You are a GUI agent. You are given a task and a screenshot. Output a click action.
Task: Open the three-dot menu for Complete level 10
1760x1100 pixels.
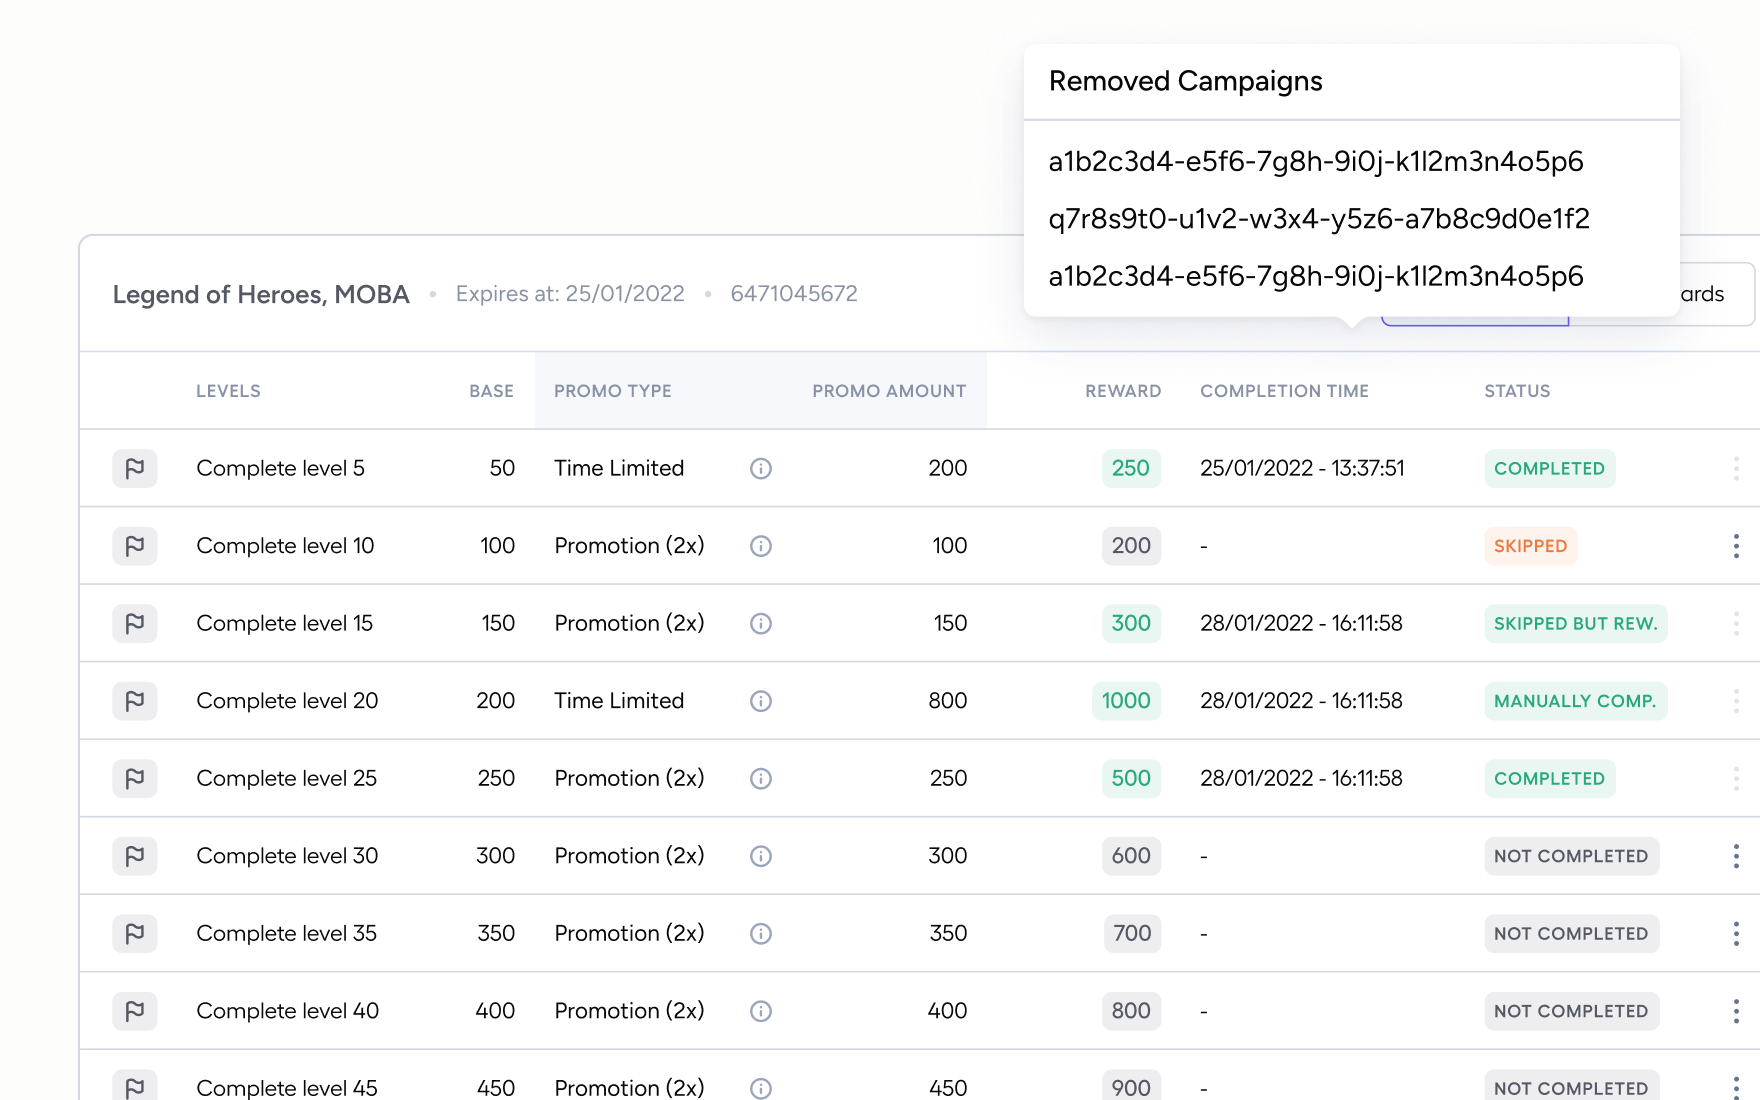pyautogui.click(x=1736, y=546)
